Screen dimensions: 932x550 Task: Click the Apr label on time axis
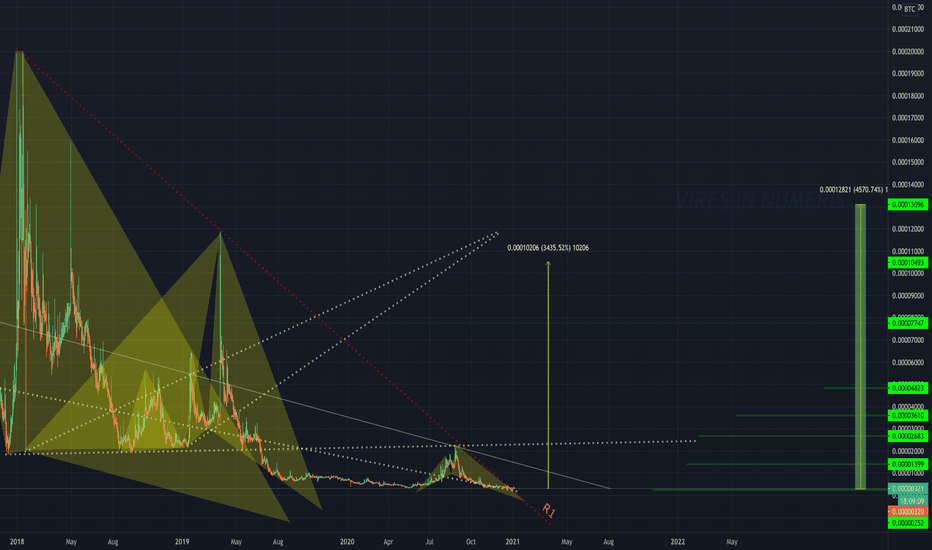(388, 542)
